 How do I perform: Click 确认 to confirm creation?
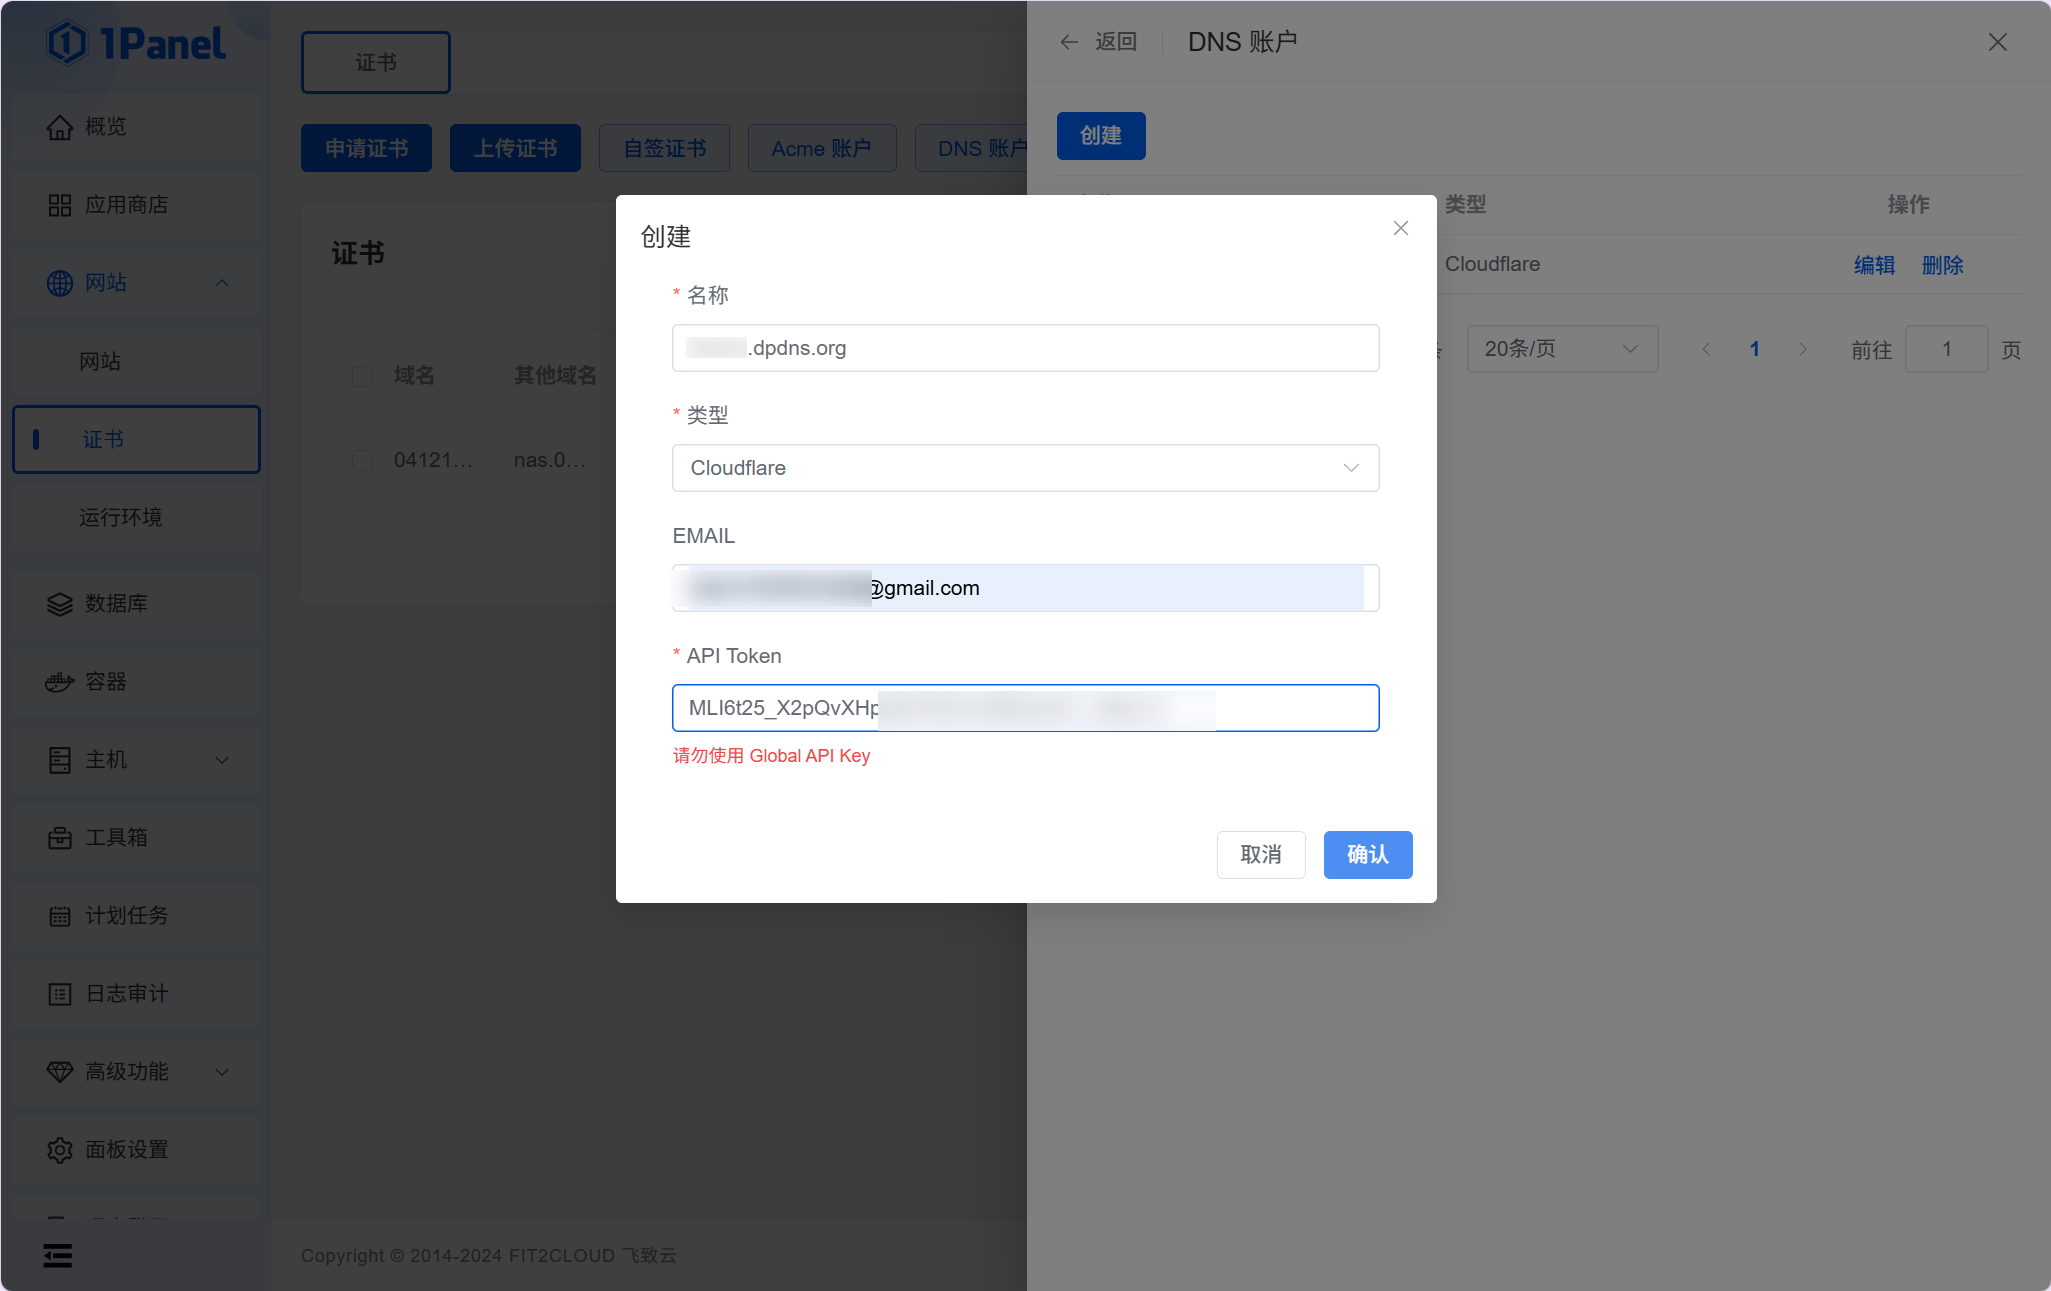click(1368, 855)
